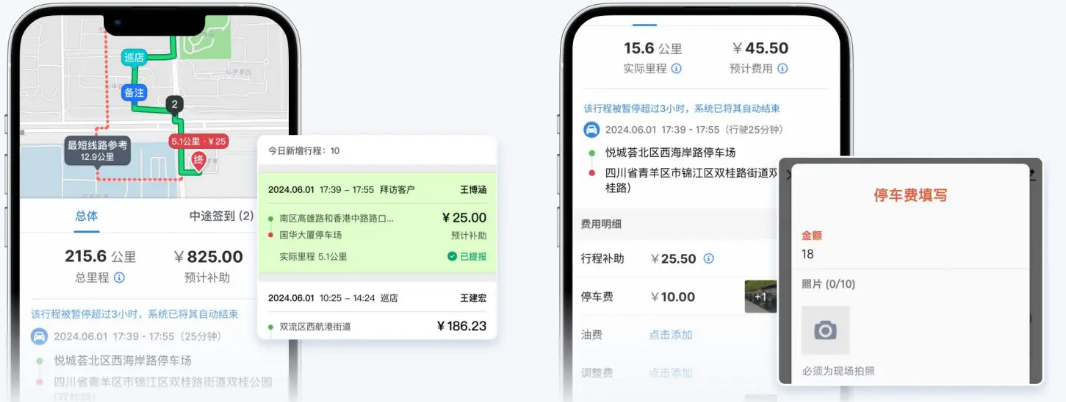Viewport: 1066px width, 402px height.
Task: Tap the 巡店 map marker
Action: coord(135,57)
